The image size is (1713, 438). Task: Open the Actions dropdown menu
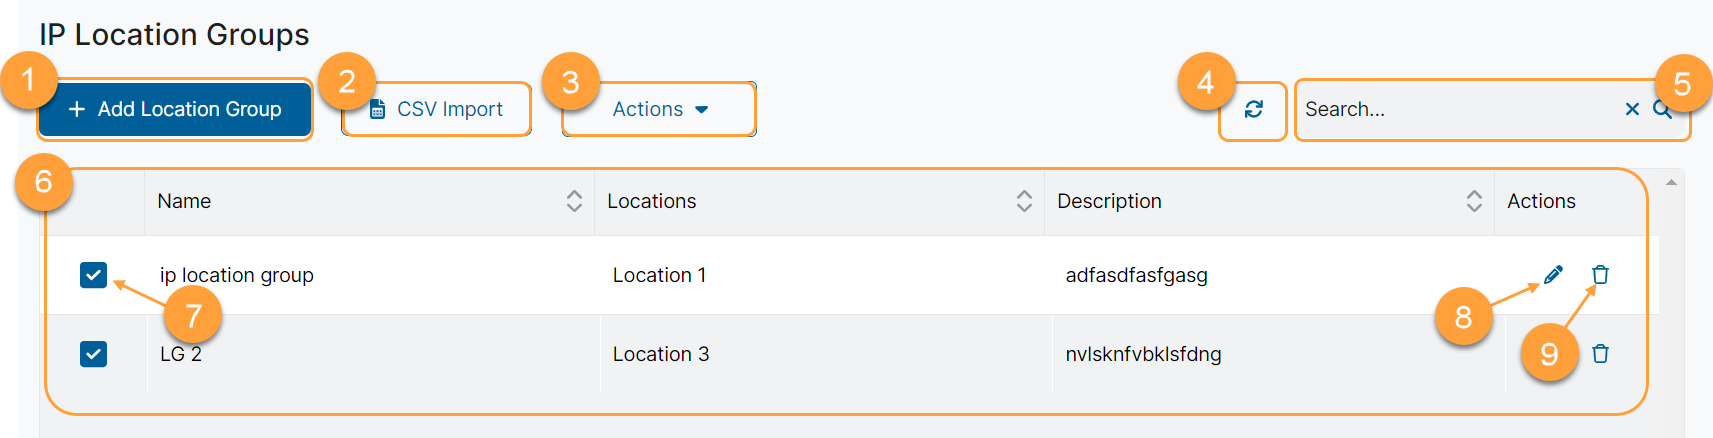pos(660,109)
